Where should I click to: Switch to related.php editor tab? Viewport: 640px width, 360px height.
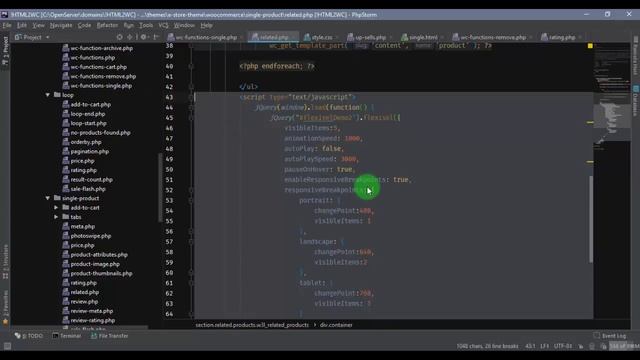[273, 37]
